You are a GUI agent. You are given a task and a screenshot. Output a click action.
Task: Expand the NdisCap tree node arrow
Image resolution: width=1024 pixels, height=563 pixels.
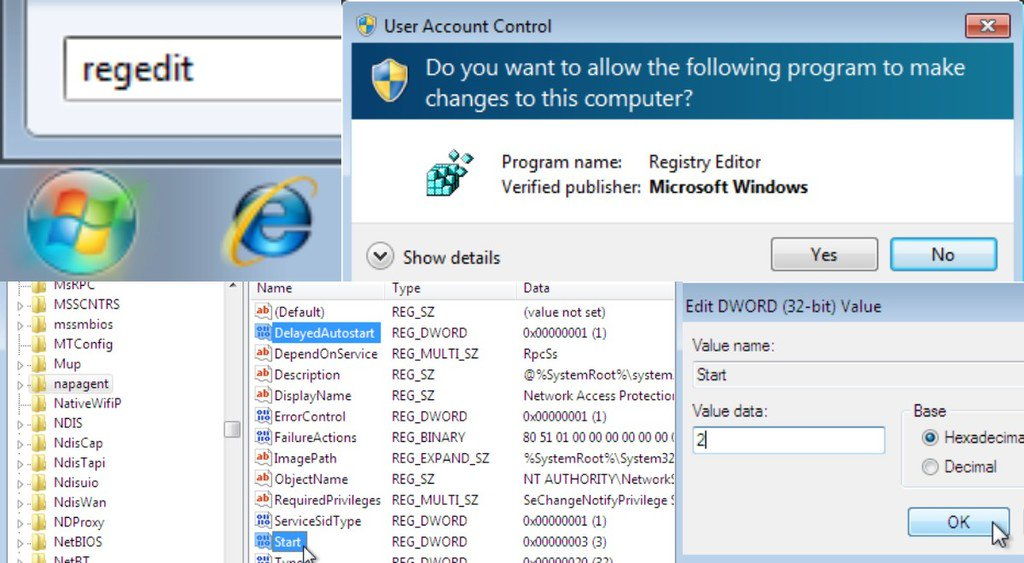(x=20, y=443)
